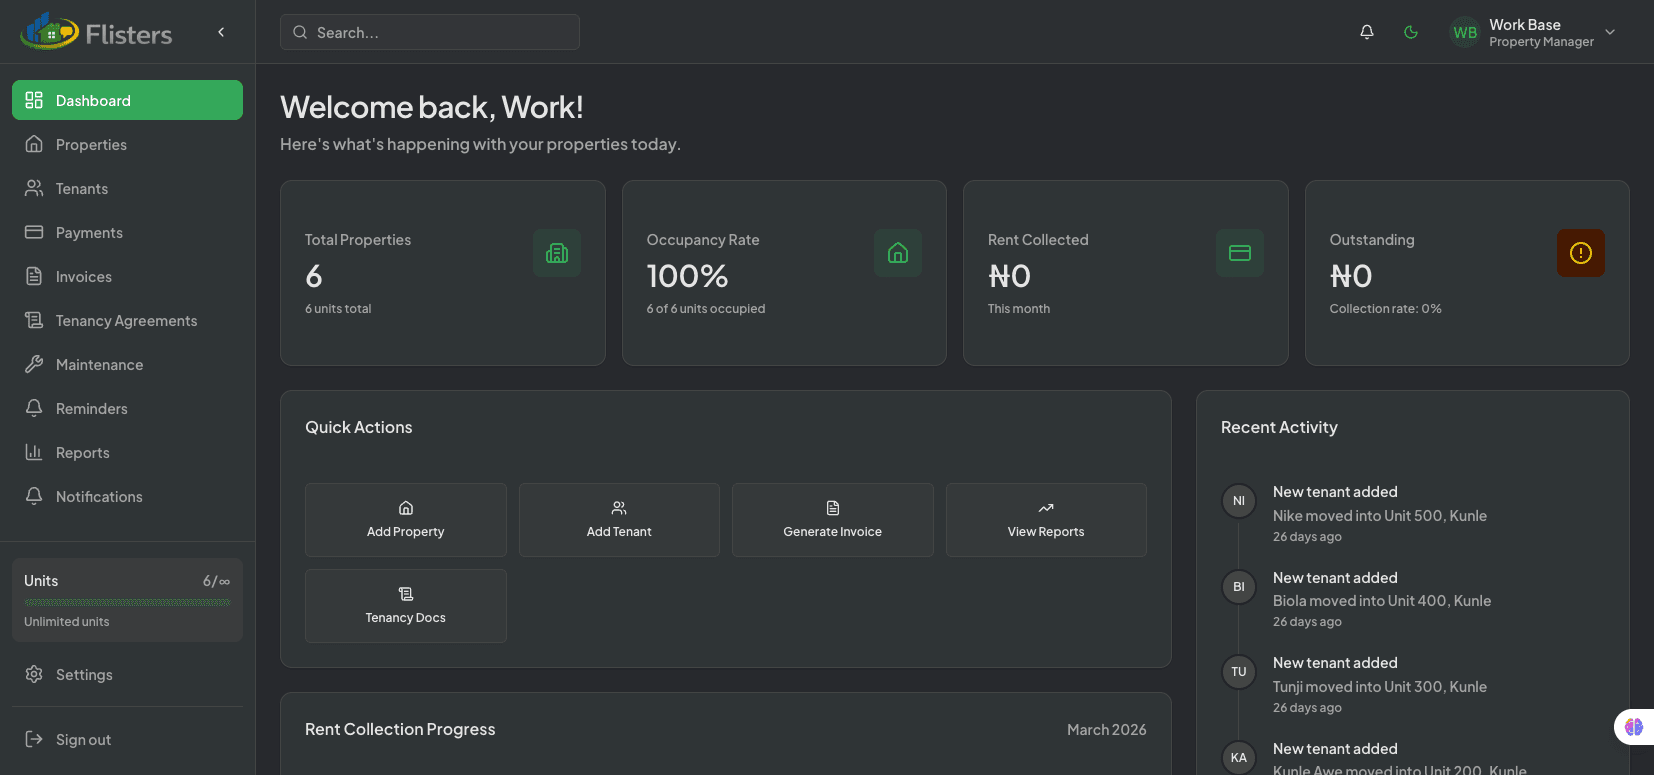Click the Occupancy Rate home icon
1654x775 pixels.
pos(898,253)
